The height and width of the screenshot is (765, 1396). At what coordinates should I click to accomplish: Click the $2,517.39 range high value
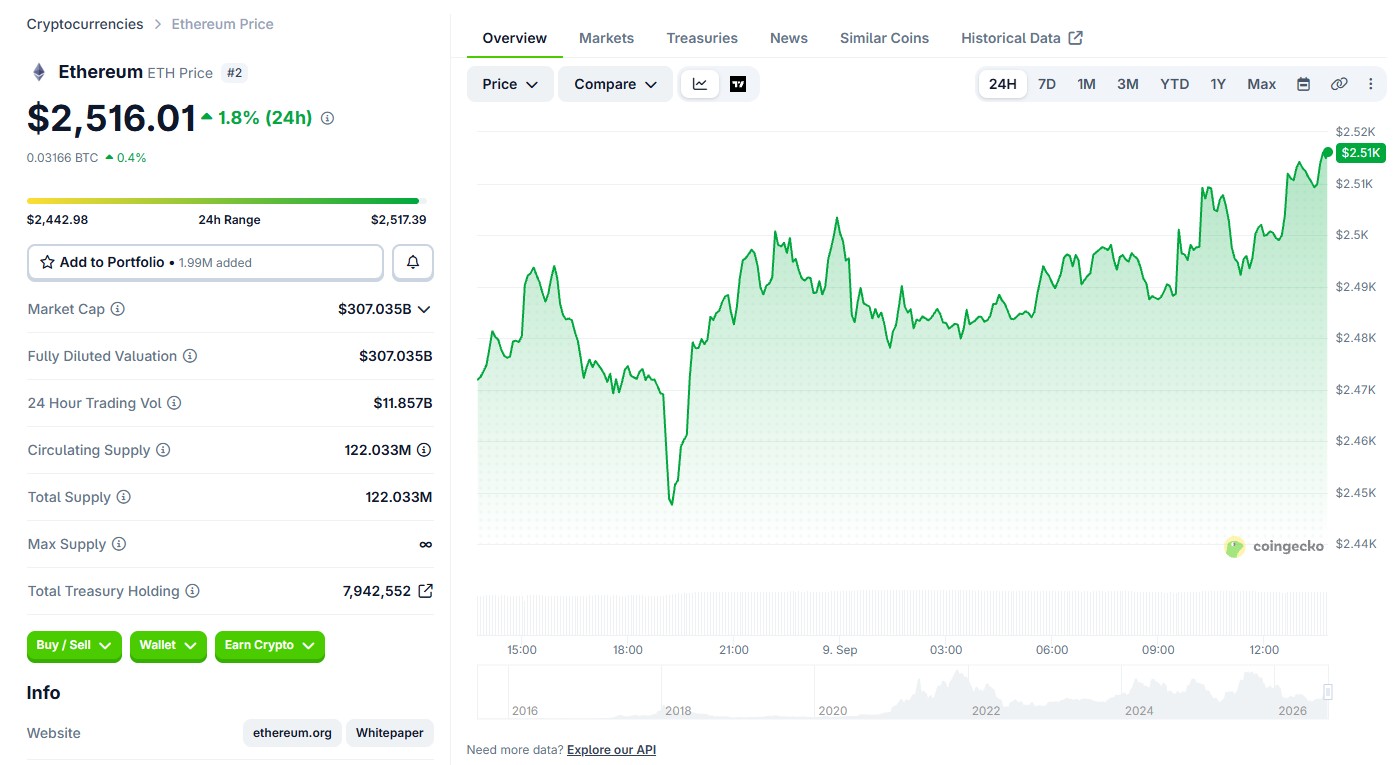click(399, 220)
